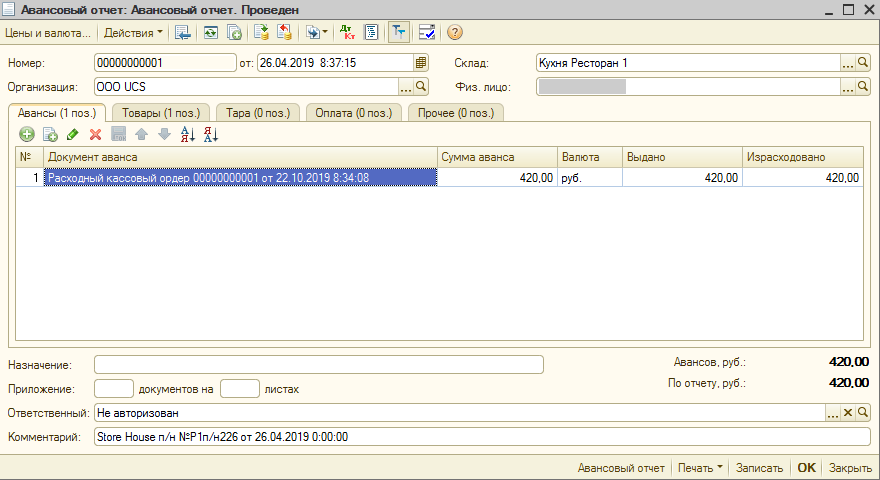Viewport: 880px width, 480px height.
Task: Click the disabled finish-editing save icon
Action: 118,134
